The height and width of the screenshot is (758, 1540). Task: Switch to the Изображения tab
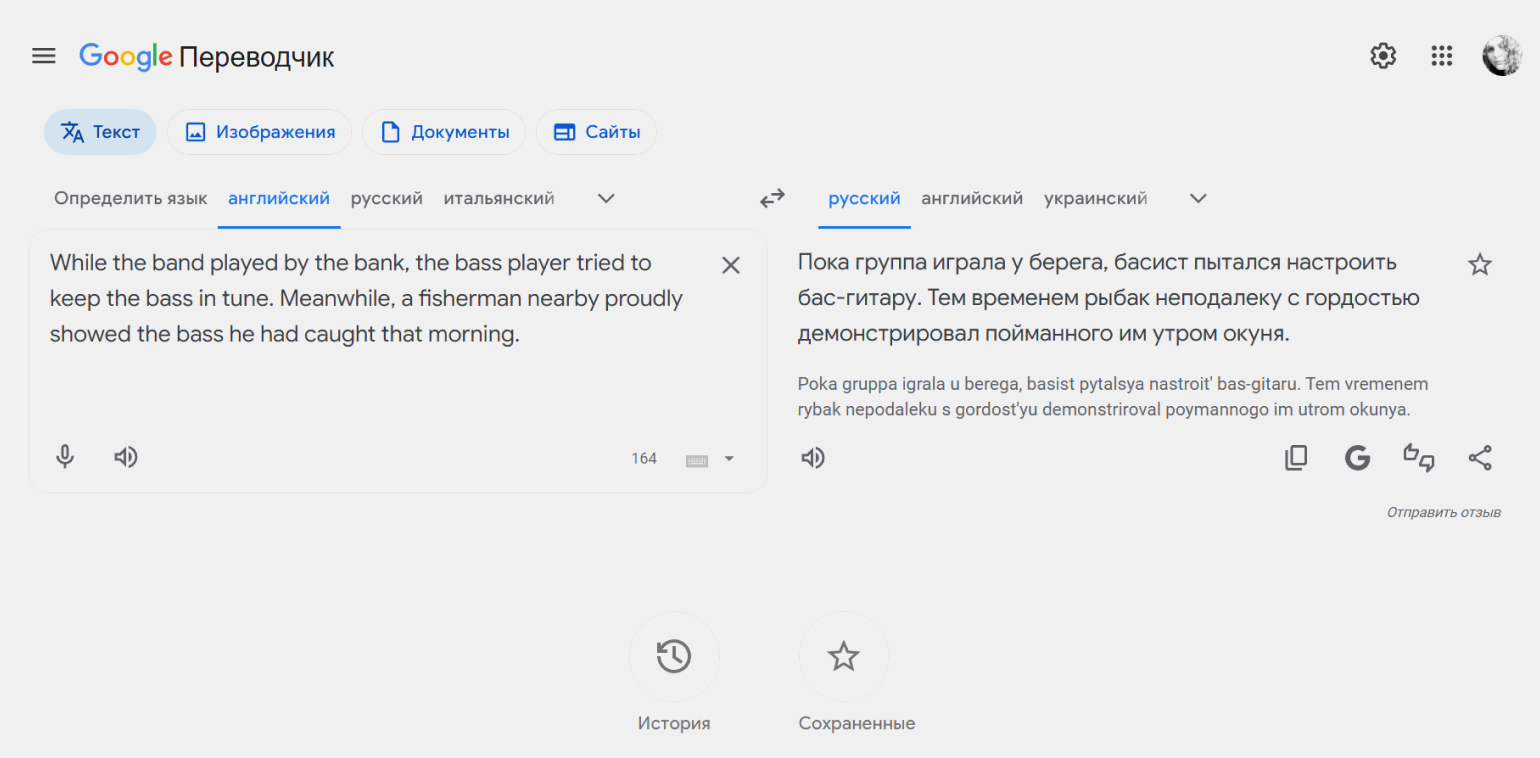pos(259,132)
